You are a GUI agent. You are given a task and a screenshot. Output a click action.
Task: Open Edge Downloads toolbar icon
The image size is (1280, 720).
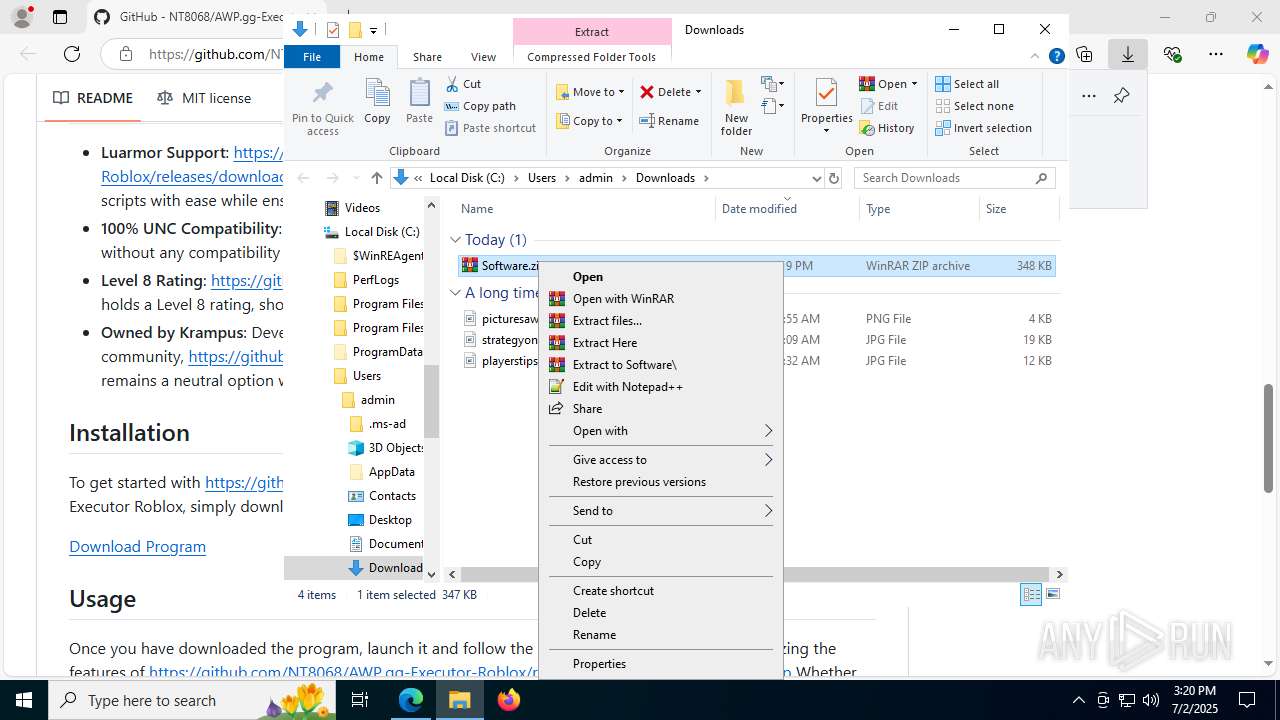[1128, 54]
